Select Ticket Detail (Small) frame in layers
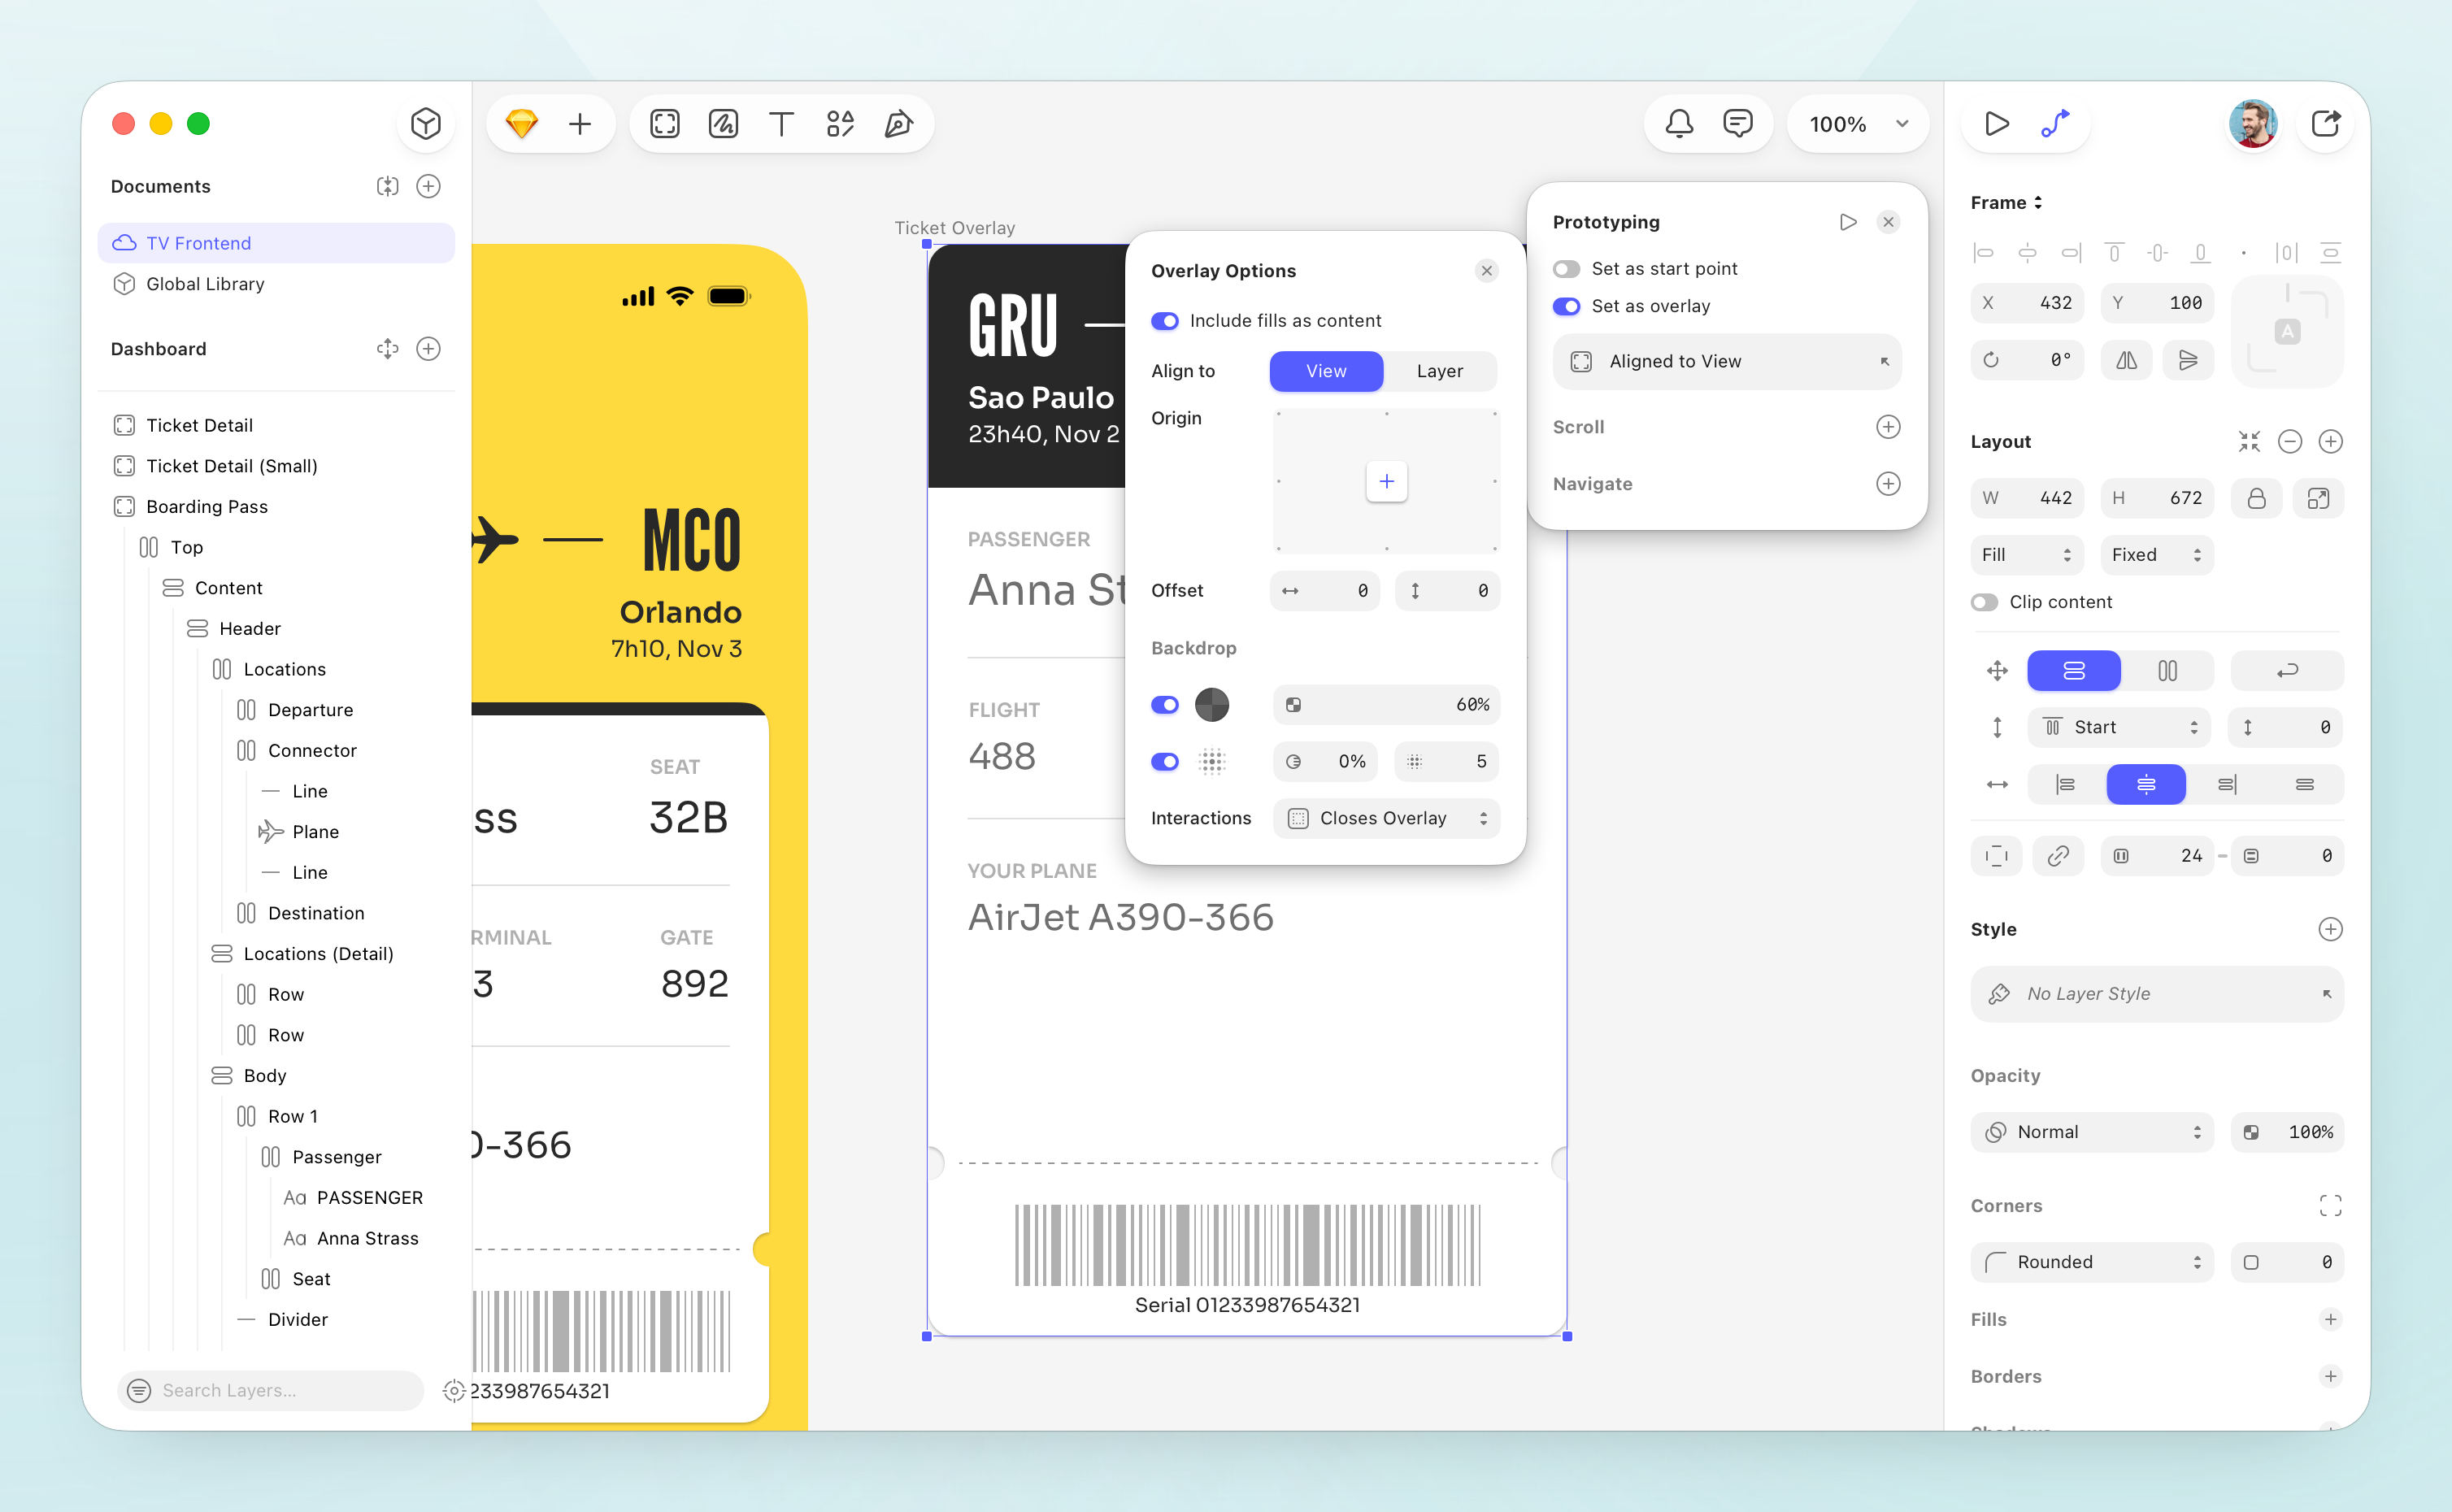This screenshot has width=2452, height=1512. click(x=276, y=466)
